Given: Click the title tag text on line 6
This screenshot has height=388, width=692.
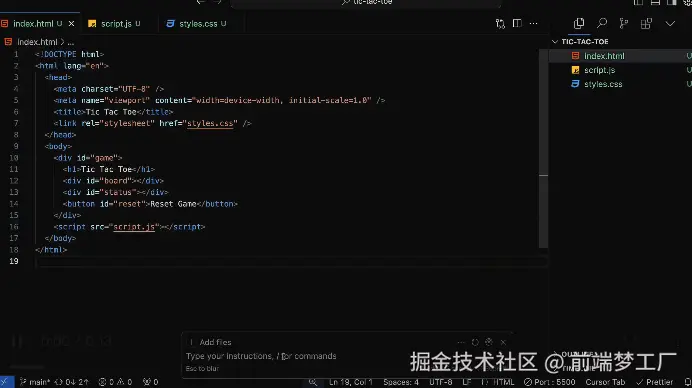Looking at the screenshot, I should tap(111, 112).
